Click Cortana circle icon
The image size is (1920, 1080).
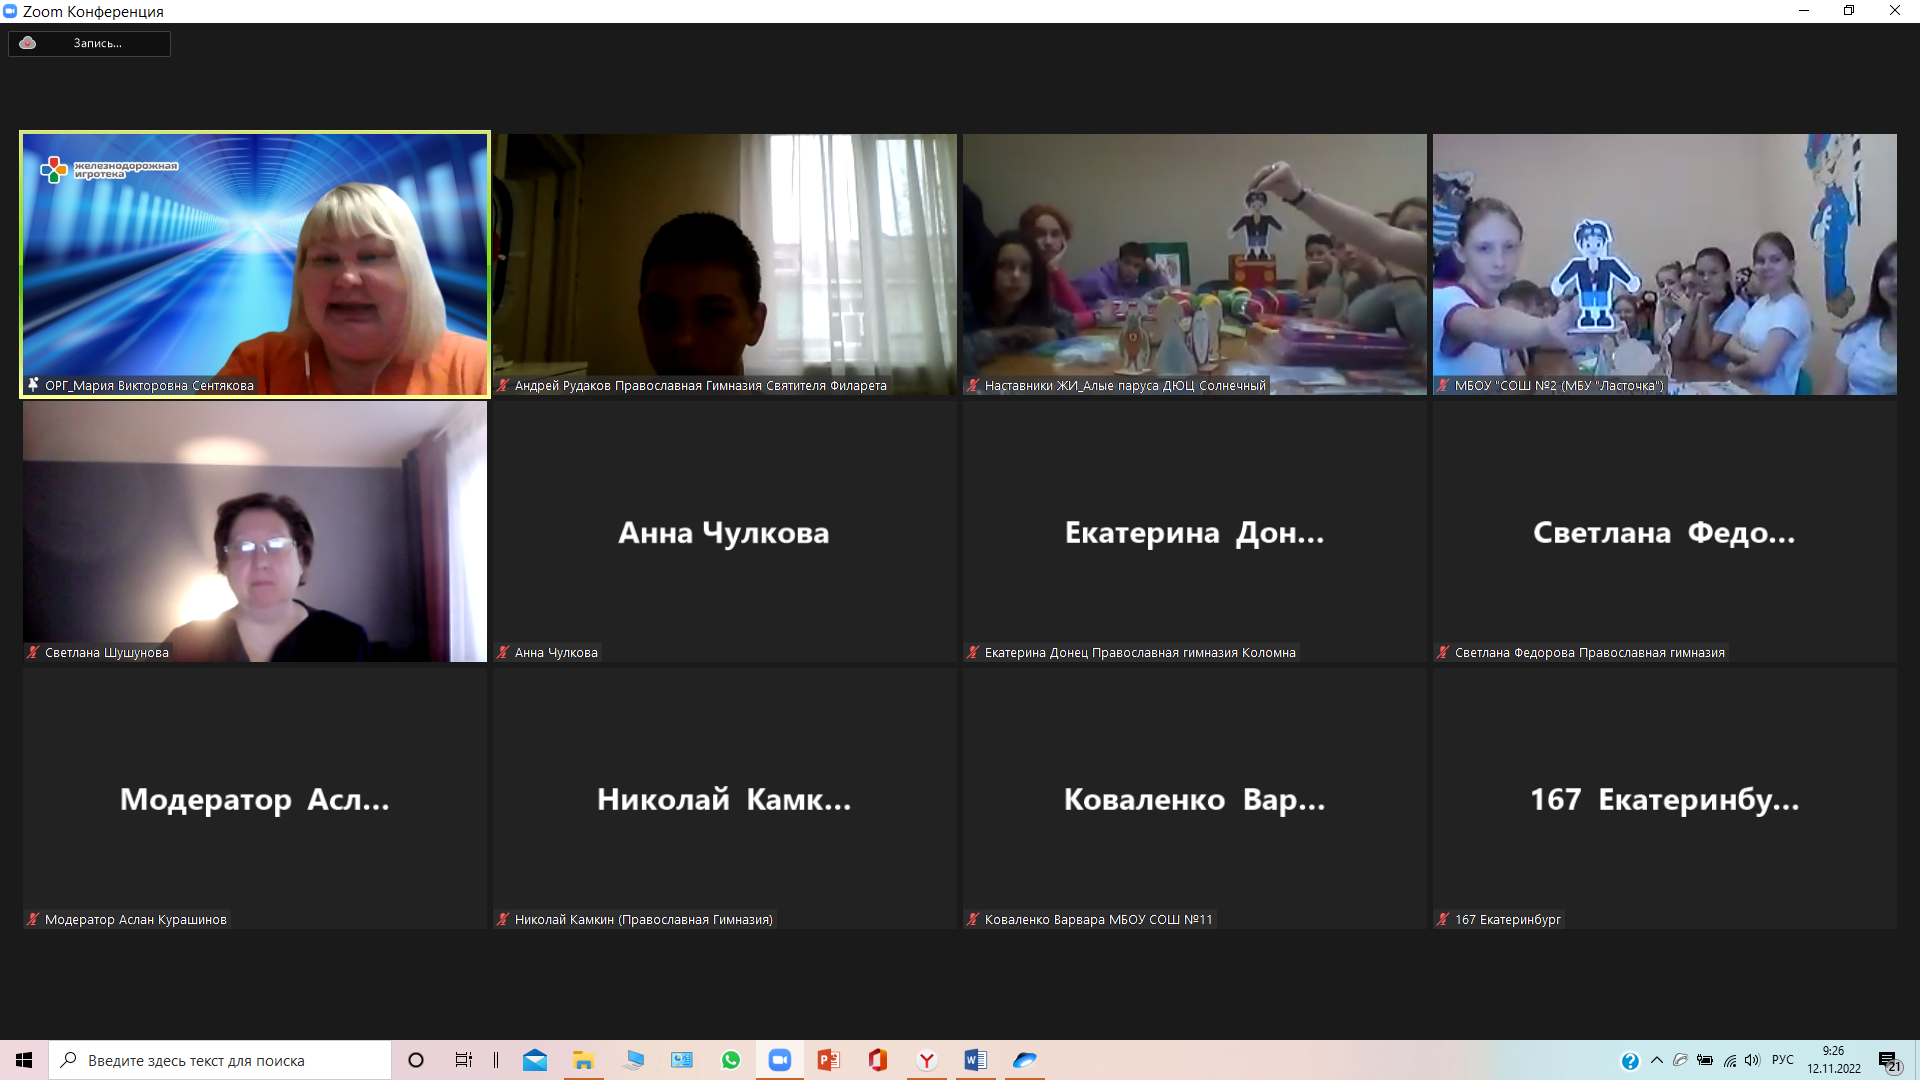[416, 1060]
